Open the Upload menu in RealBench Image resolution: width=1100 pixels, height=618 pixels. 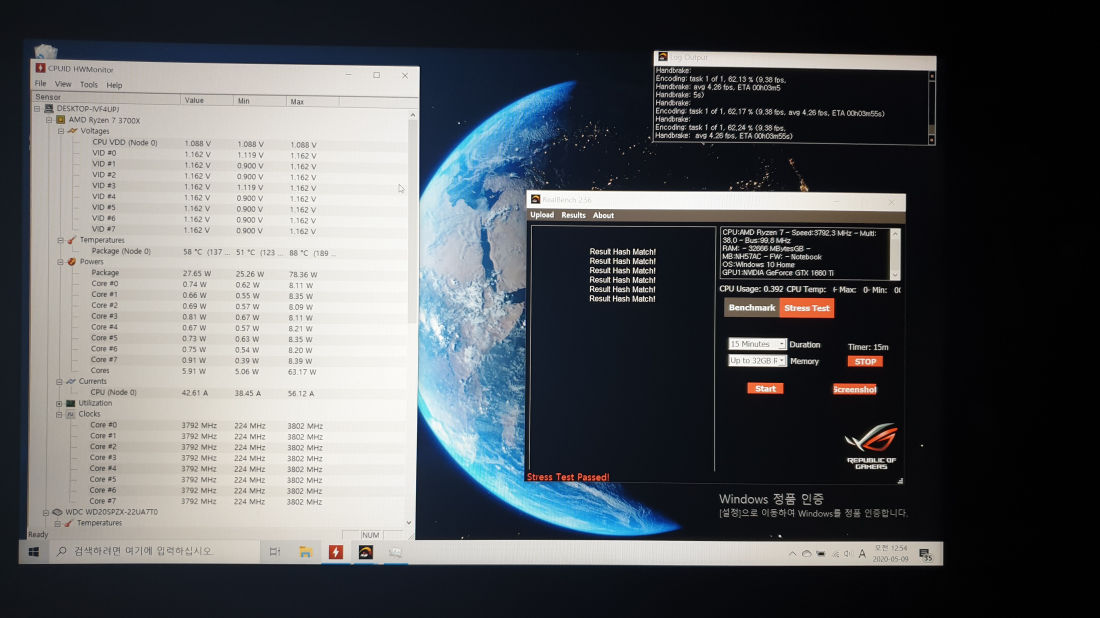542,215
